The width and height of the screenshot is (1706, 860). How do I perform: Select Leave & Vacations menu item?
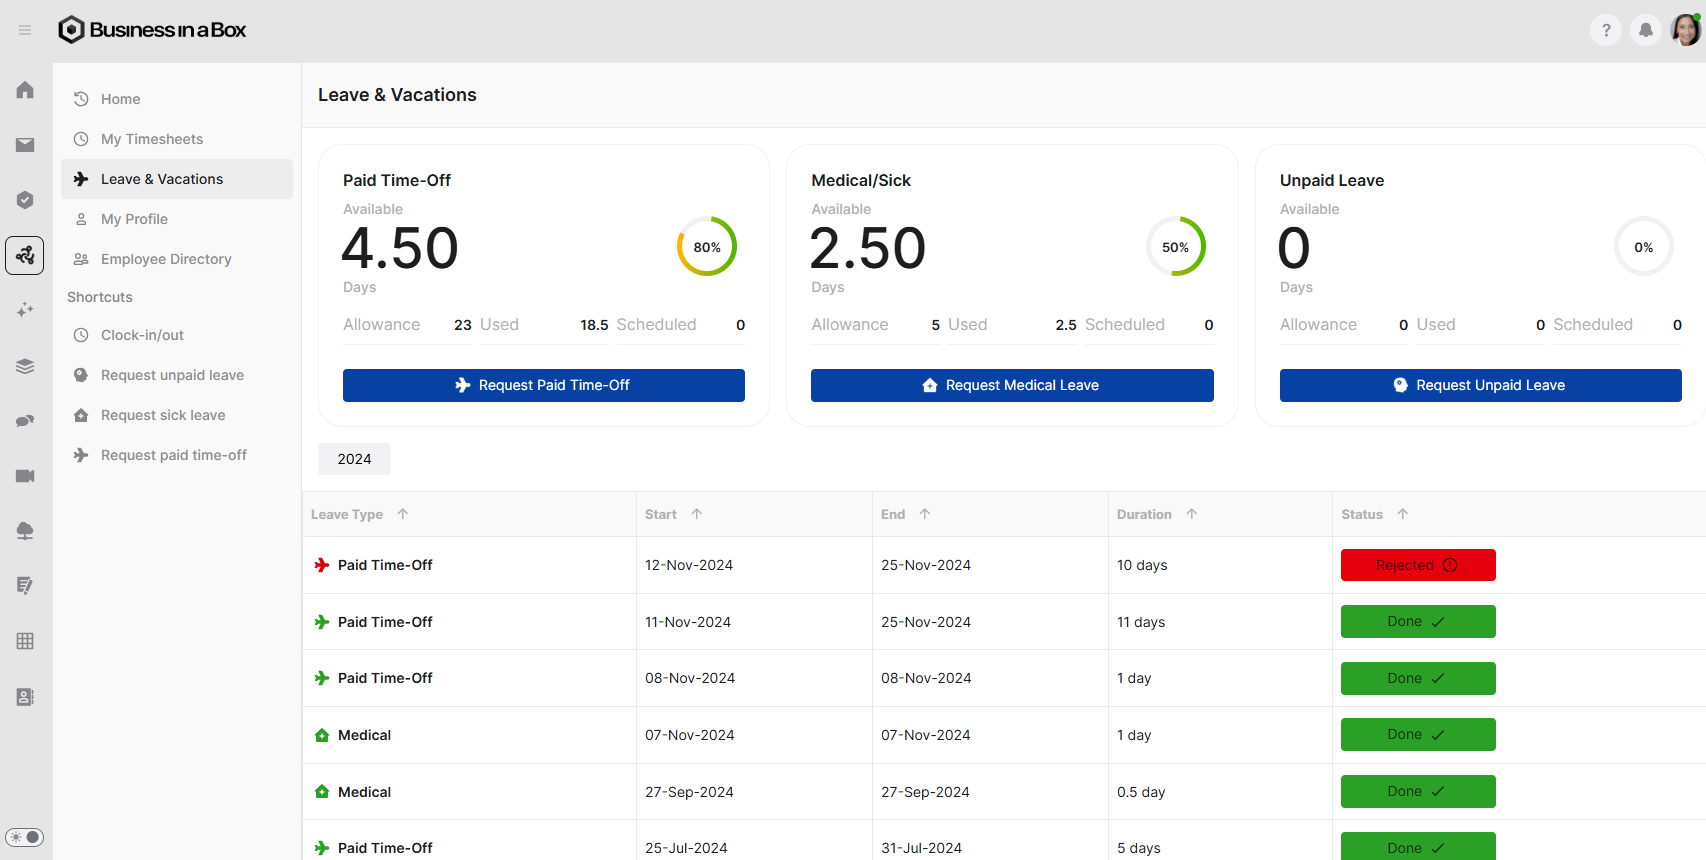[177, 179]
